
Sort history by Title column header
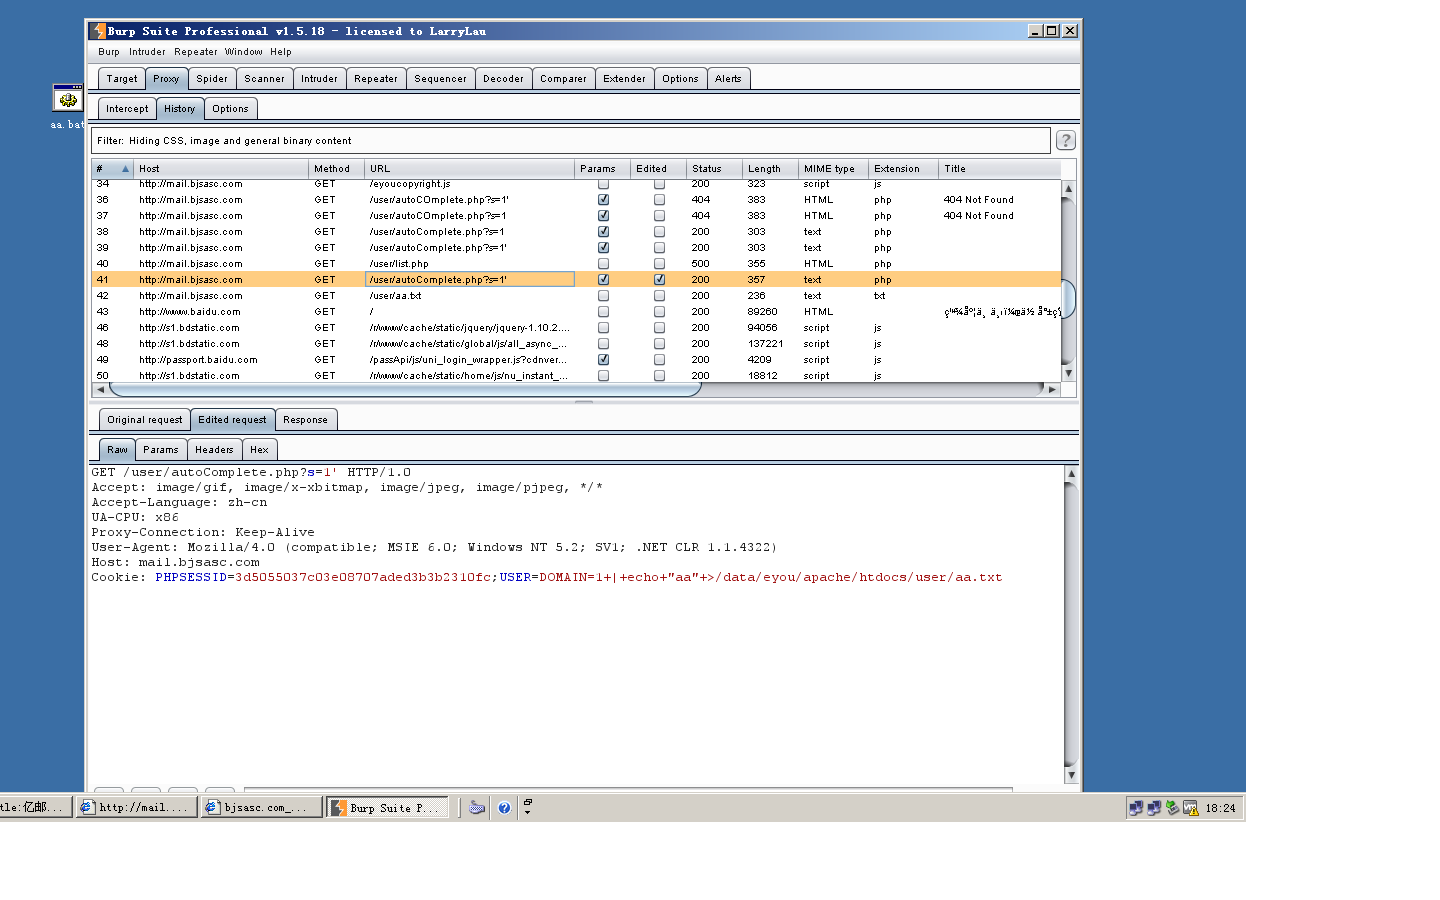999,168
